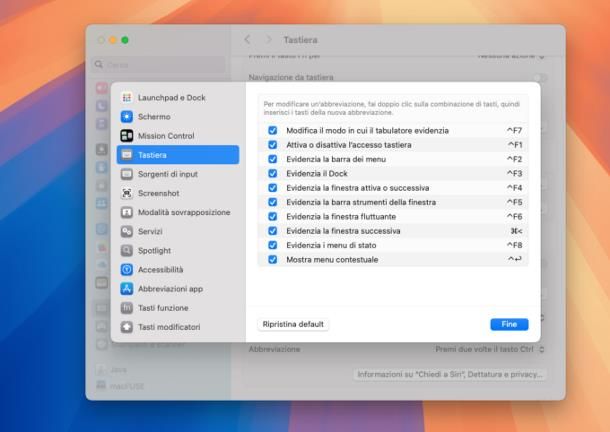Open the Abbreviazioni app icon
Image resolution: width=610 pixels, height=432 pixels.
point(127,288)
